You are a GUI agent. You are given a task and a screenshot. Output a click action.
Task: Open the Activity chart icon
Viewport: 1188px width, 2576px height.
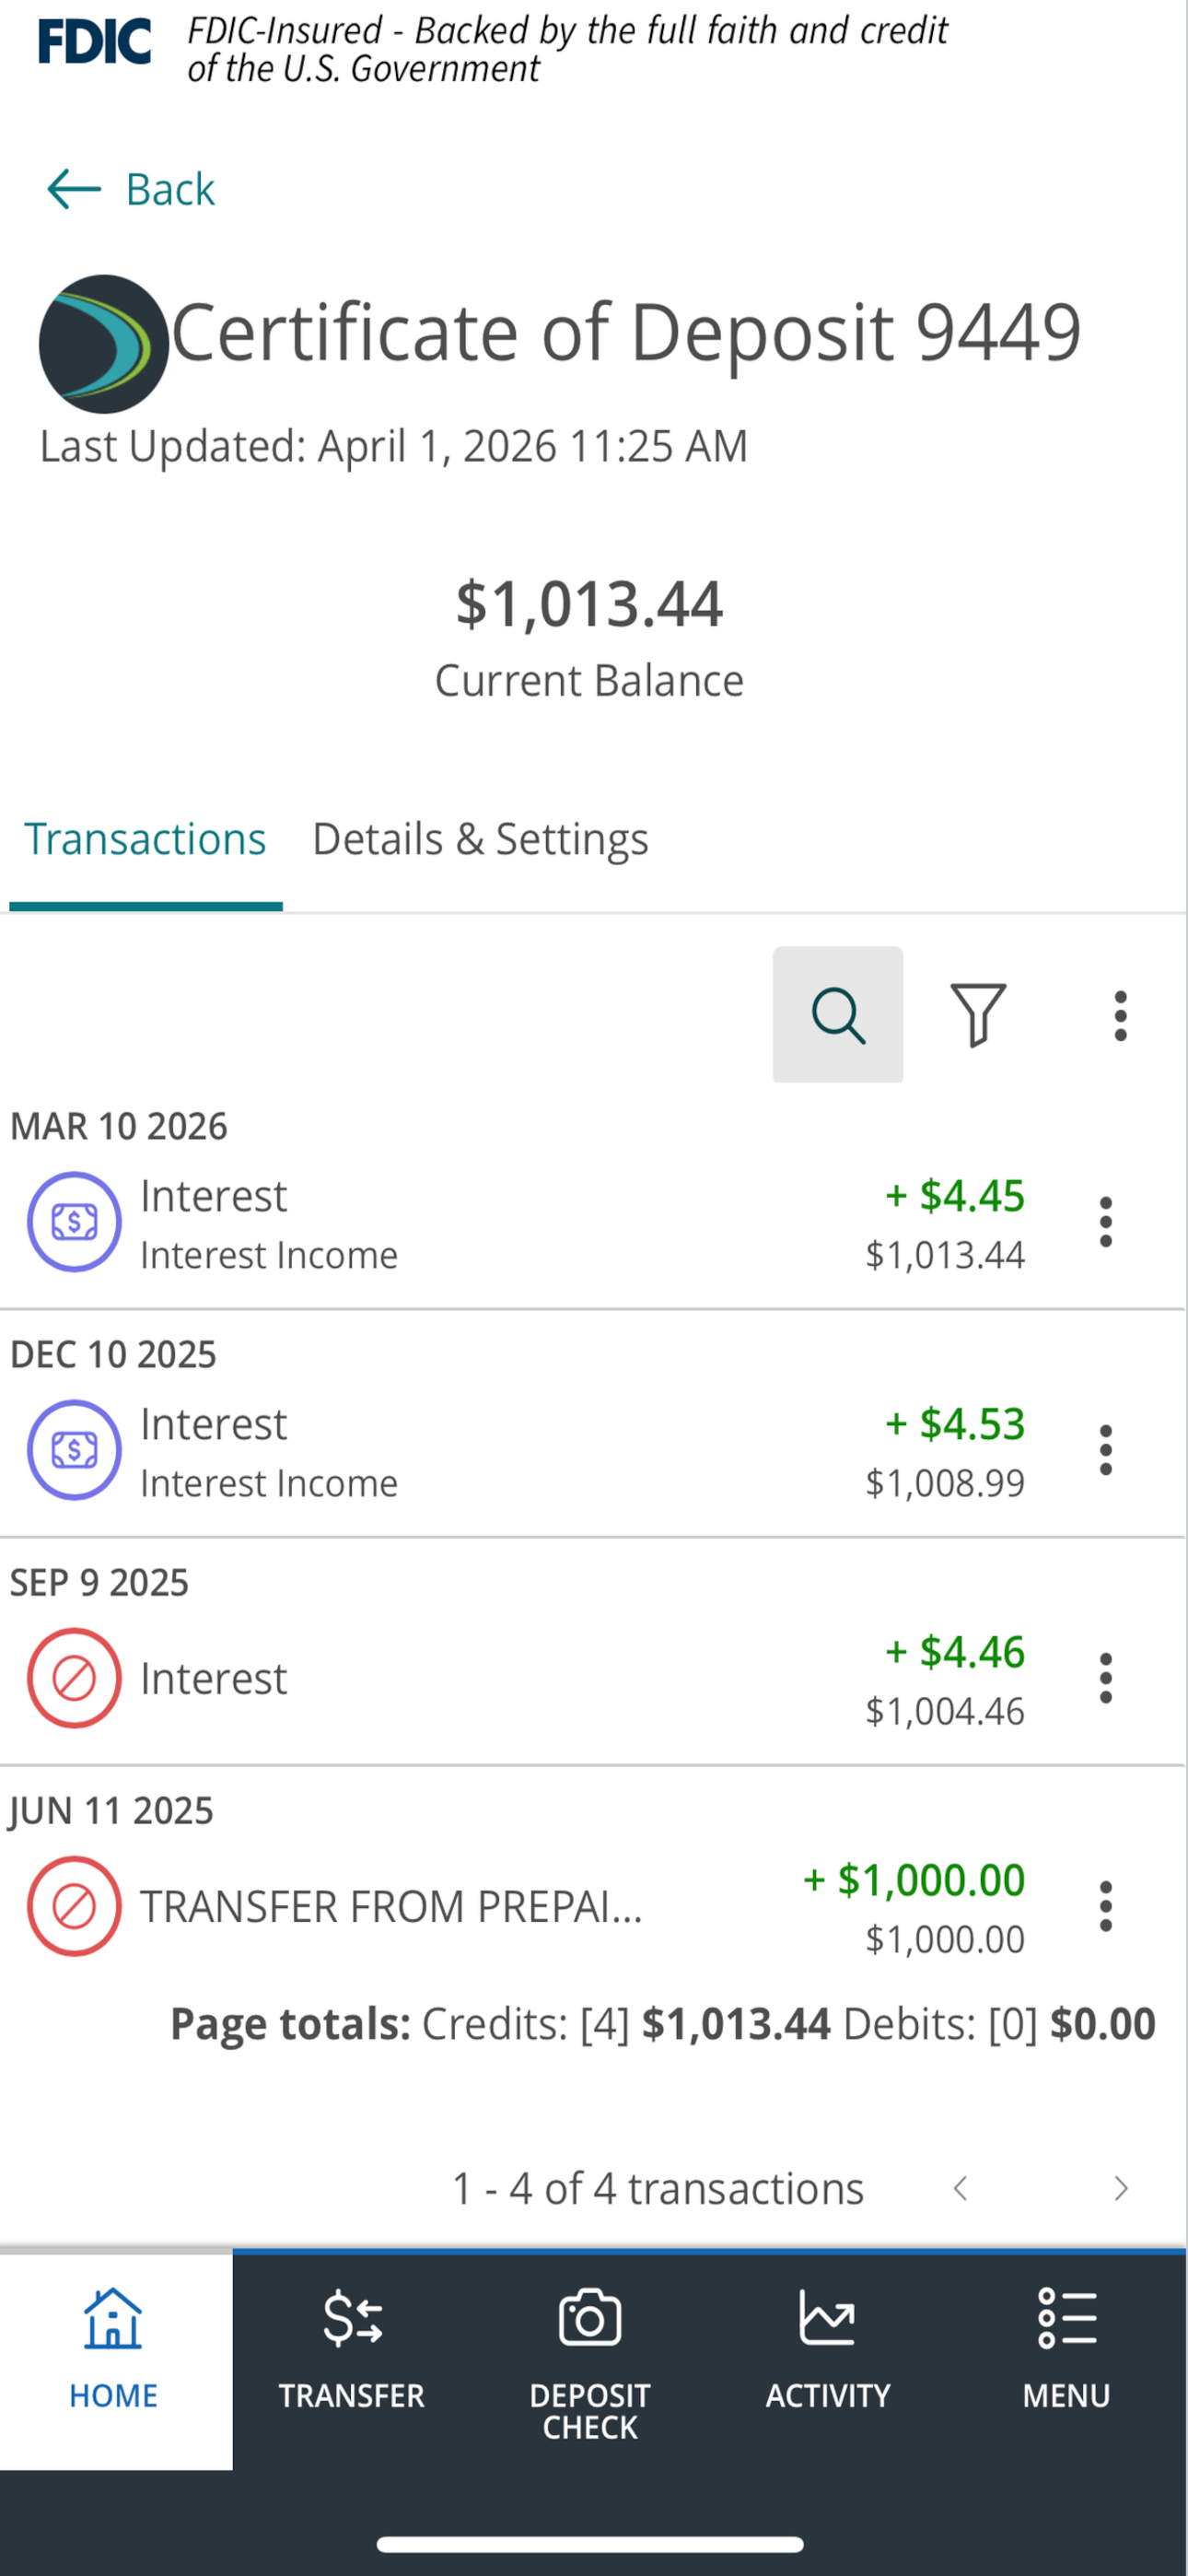click(828, 2317)
